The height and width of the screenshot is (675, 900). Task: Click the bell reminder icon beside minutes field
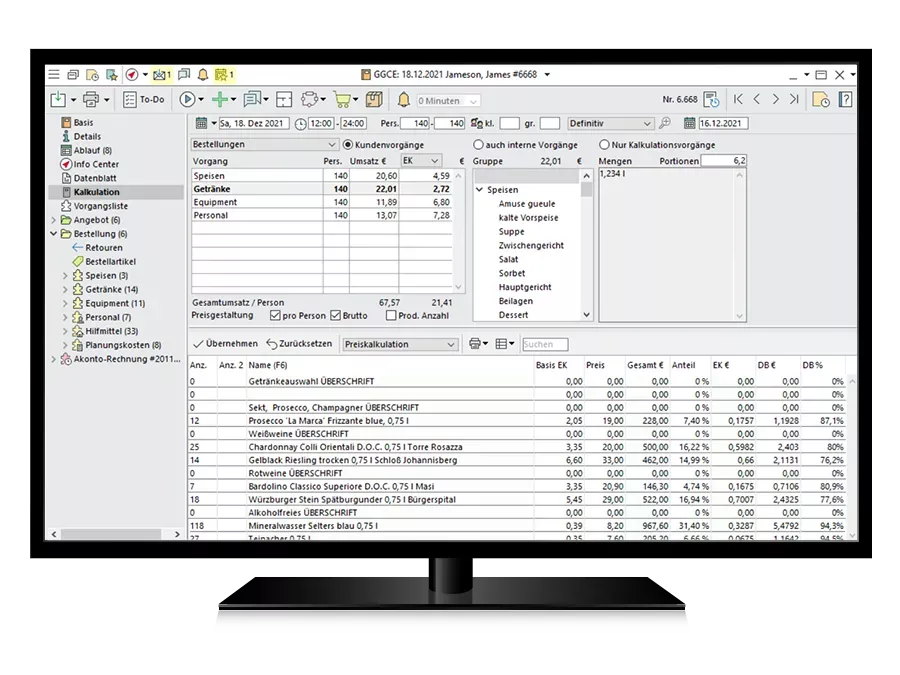(404, 99)
